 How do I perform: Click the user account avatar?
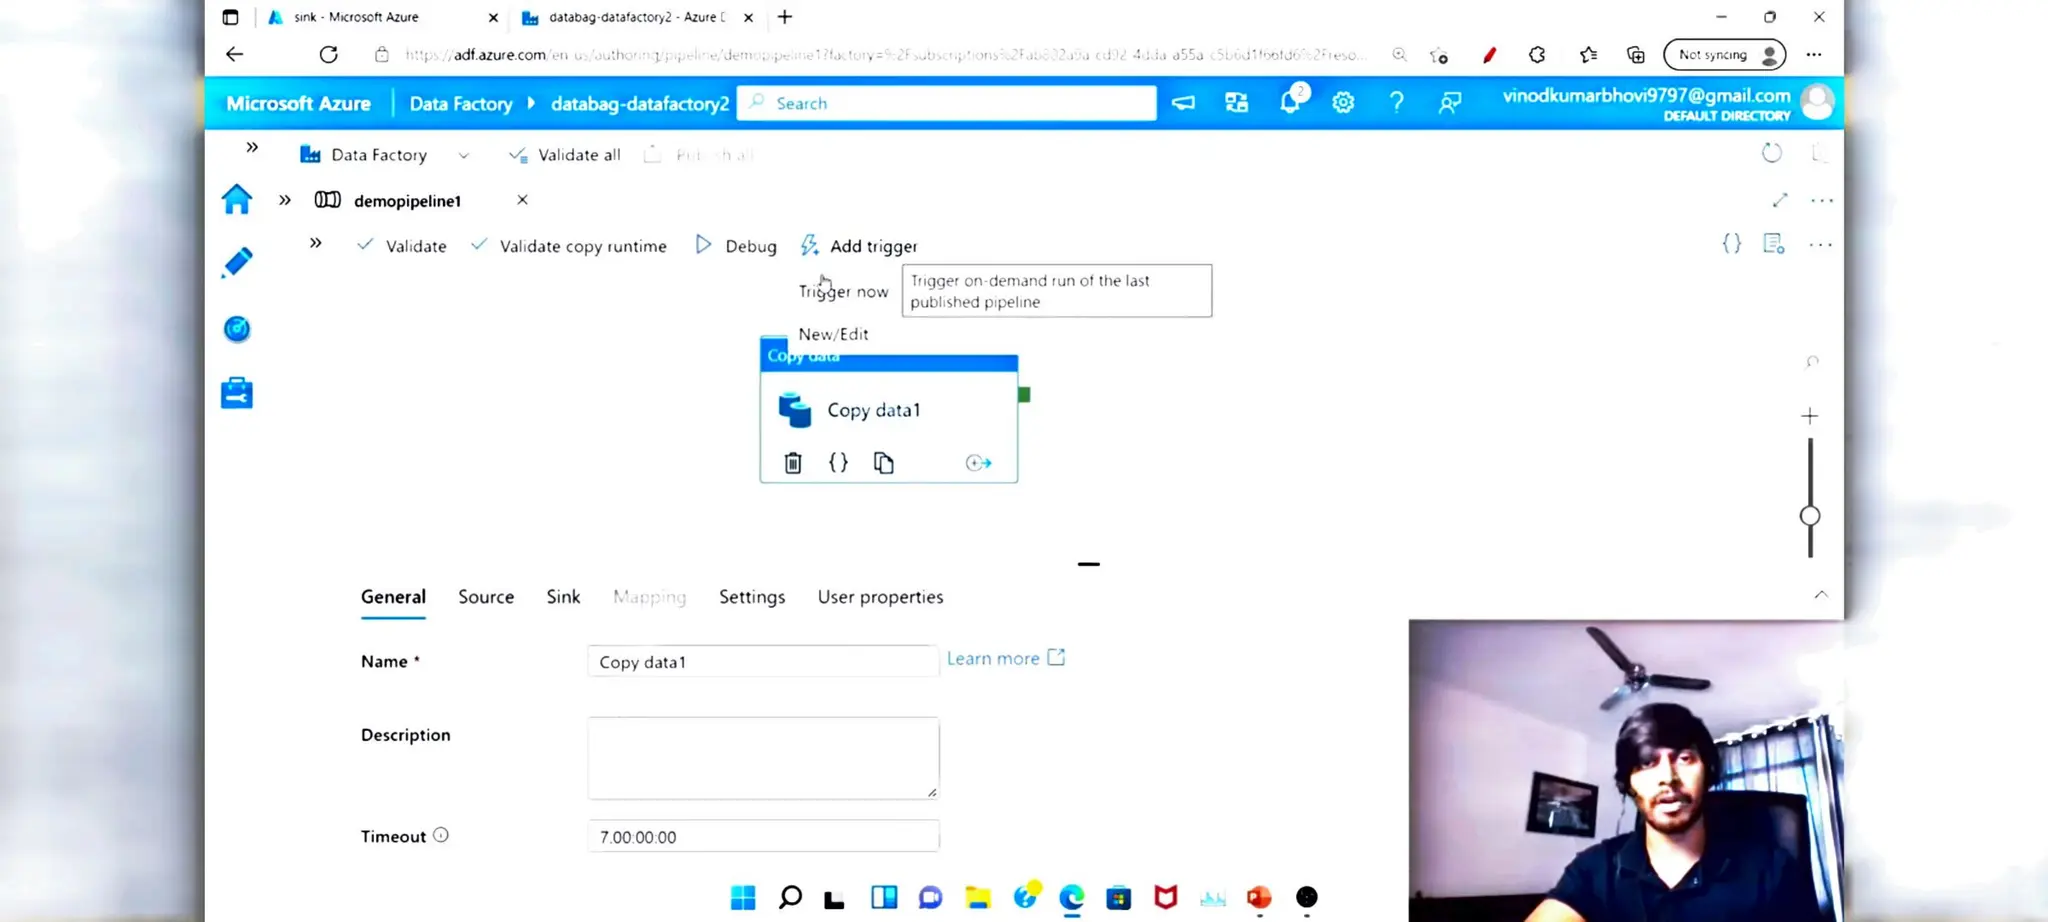[x=1817, y=102]
